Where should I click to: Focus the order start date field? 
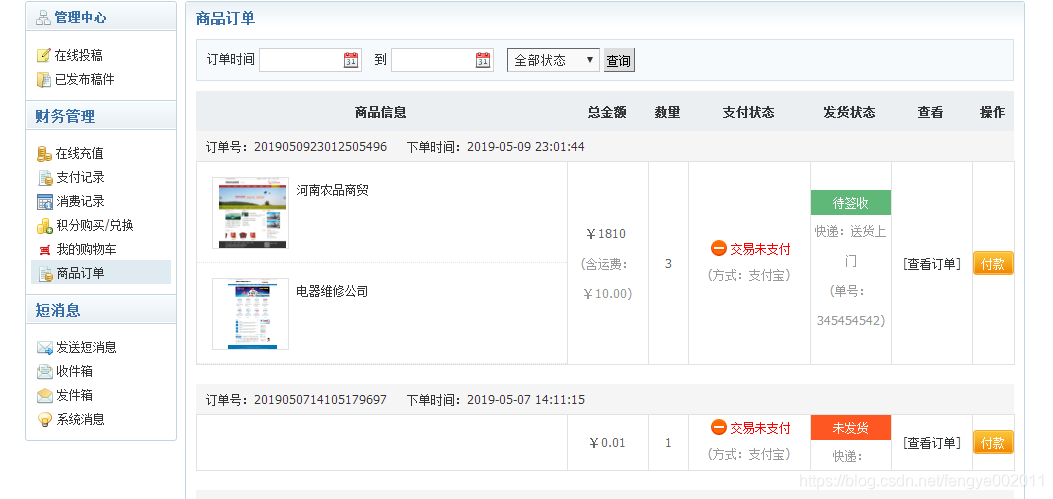[310, 60]
